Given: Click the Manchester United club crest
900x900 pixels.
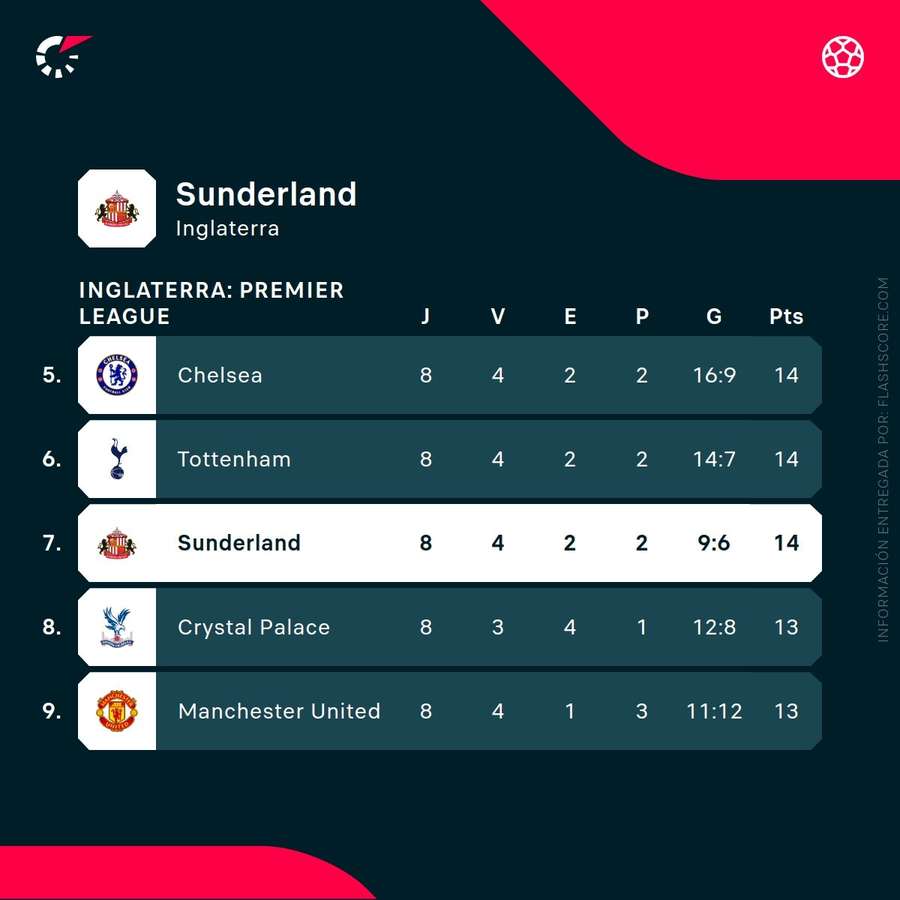Looking at the screenshot, I should (x=117, y=711).
